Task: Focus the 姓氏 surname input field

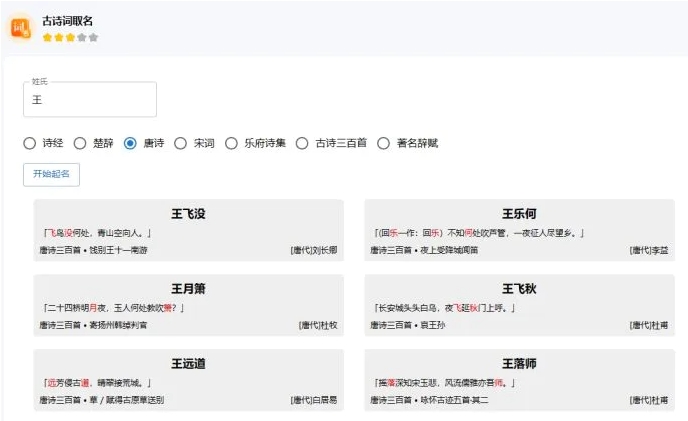Action: (90, 100)
